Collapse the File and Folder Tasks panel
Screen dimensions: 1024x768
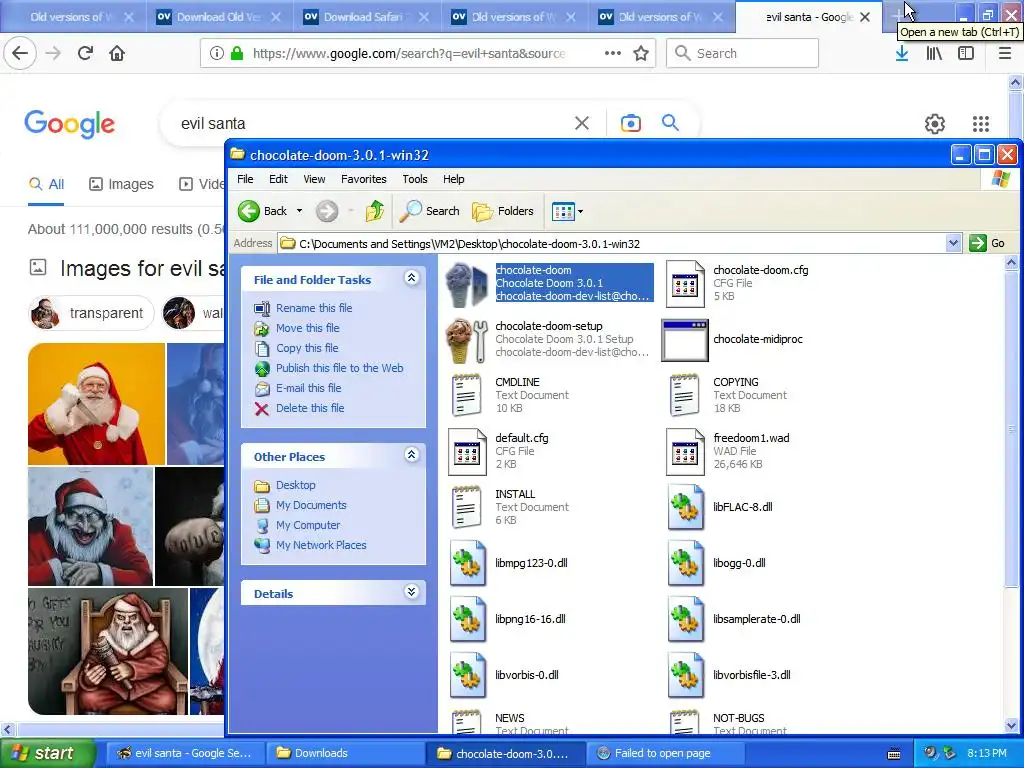(x=411, y=278)
